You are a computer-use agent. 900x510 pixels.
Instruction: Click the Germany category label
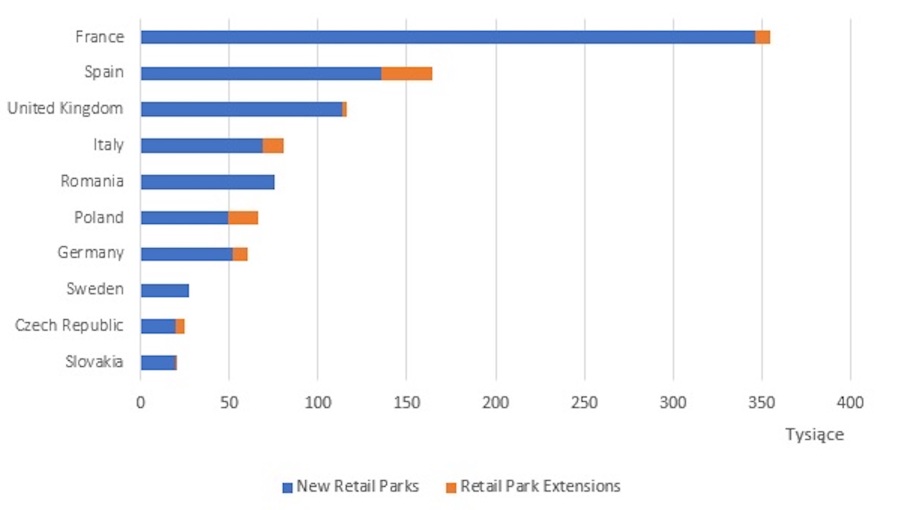coord(91,252)
